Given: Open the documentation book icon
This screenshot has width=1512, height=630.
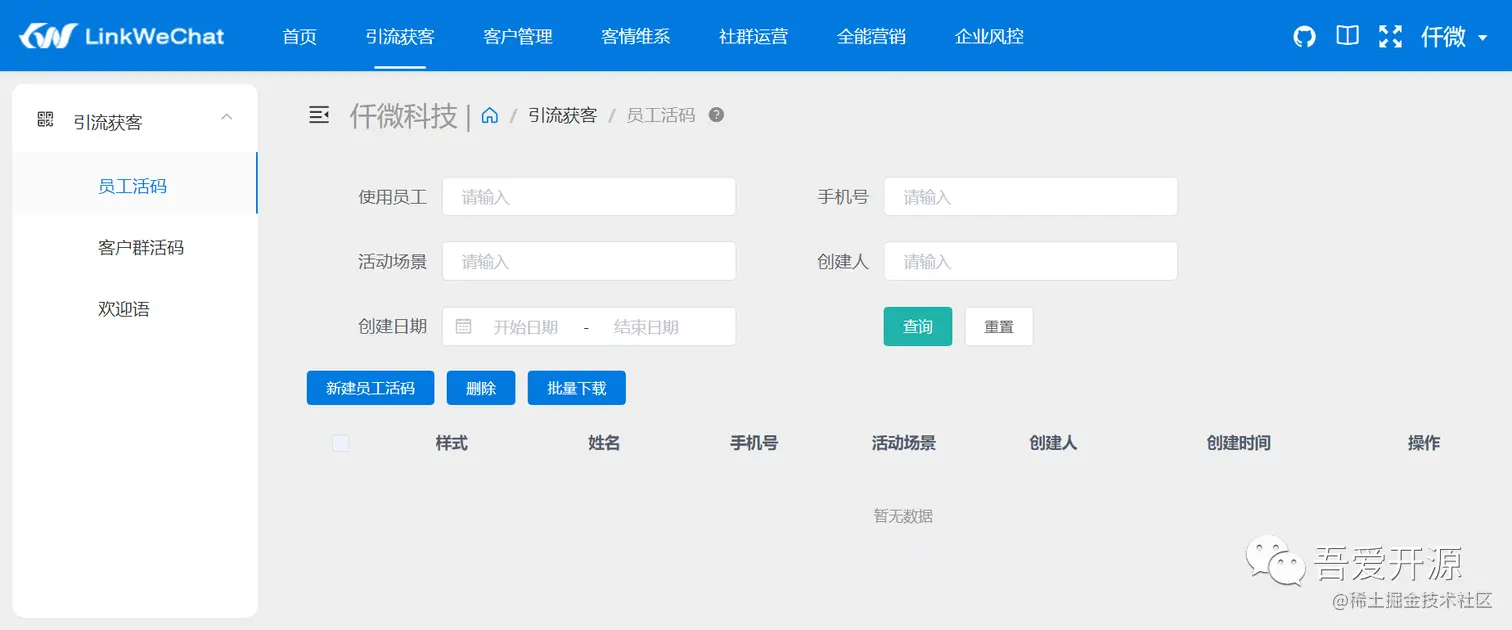Looking at the screenshot, I should click(x=1346, y=35).
